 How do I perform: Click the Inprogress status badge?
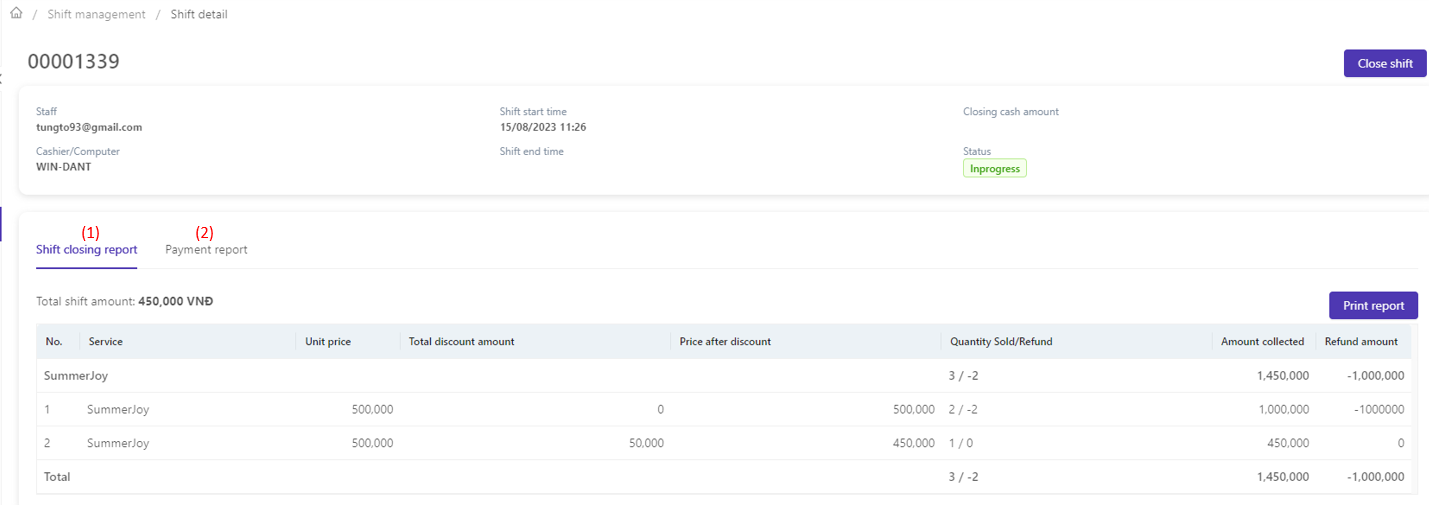pos(994,169)
